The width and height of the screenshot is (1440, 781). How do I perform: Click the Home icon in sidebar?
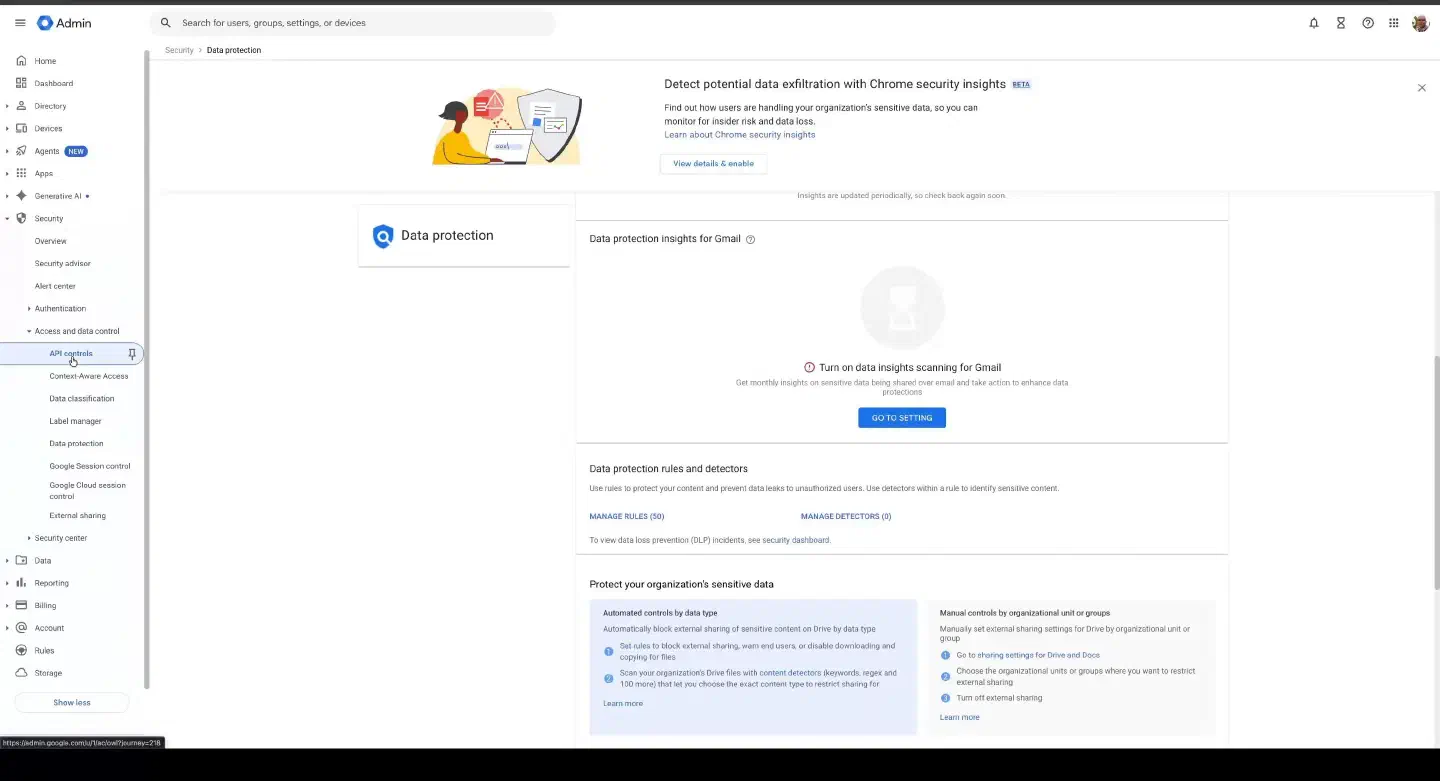[x=21, y=61]
